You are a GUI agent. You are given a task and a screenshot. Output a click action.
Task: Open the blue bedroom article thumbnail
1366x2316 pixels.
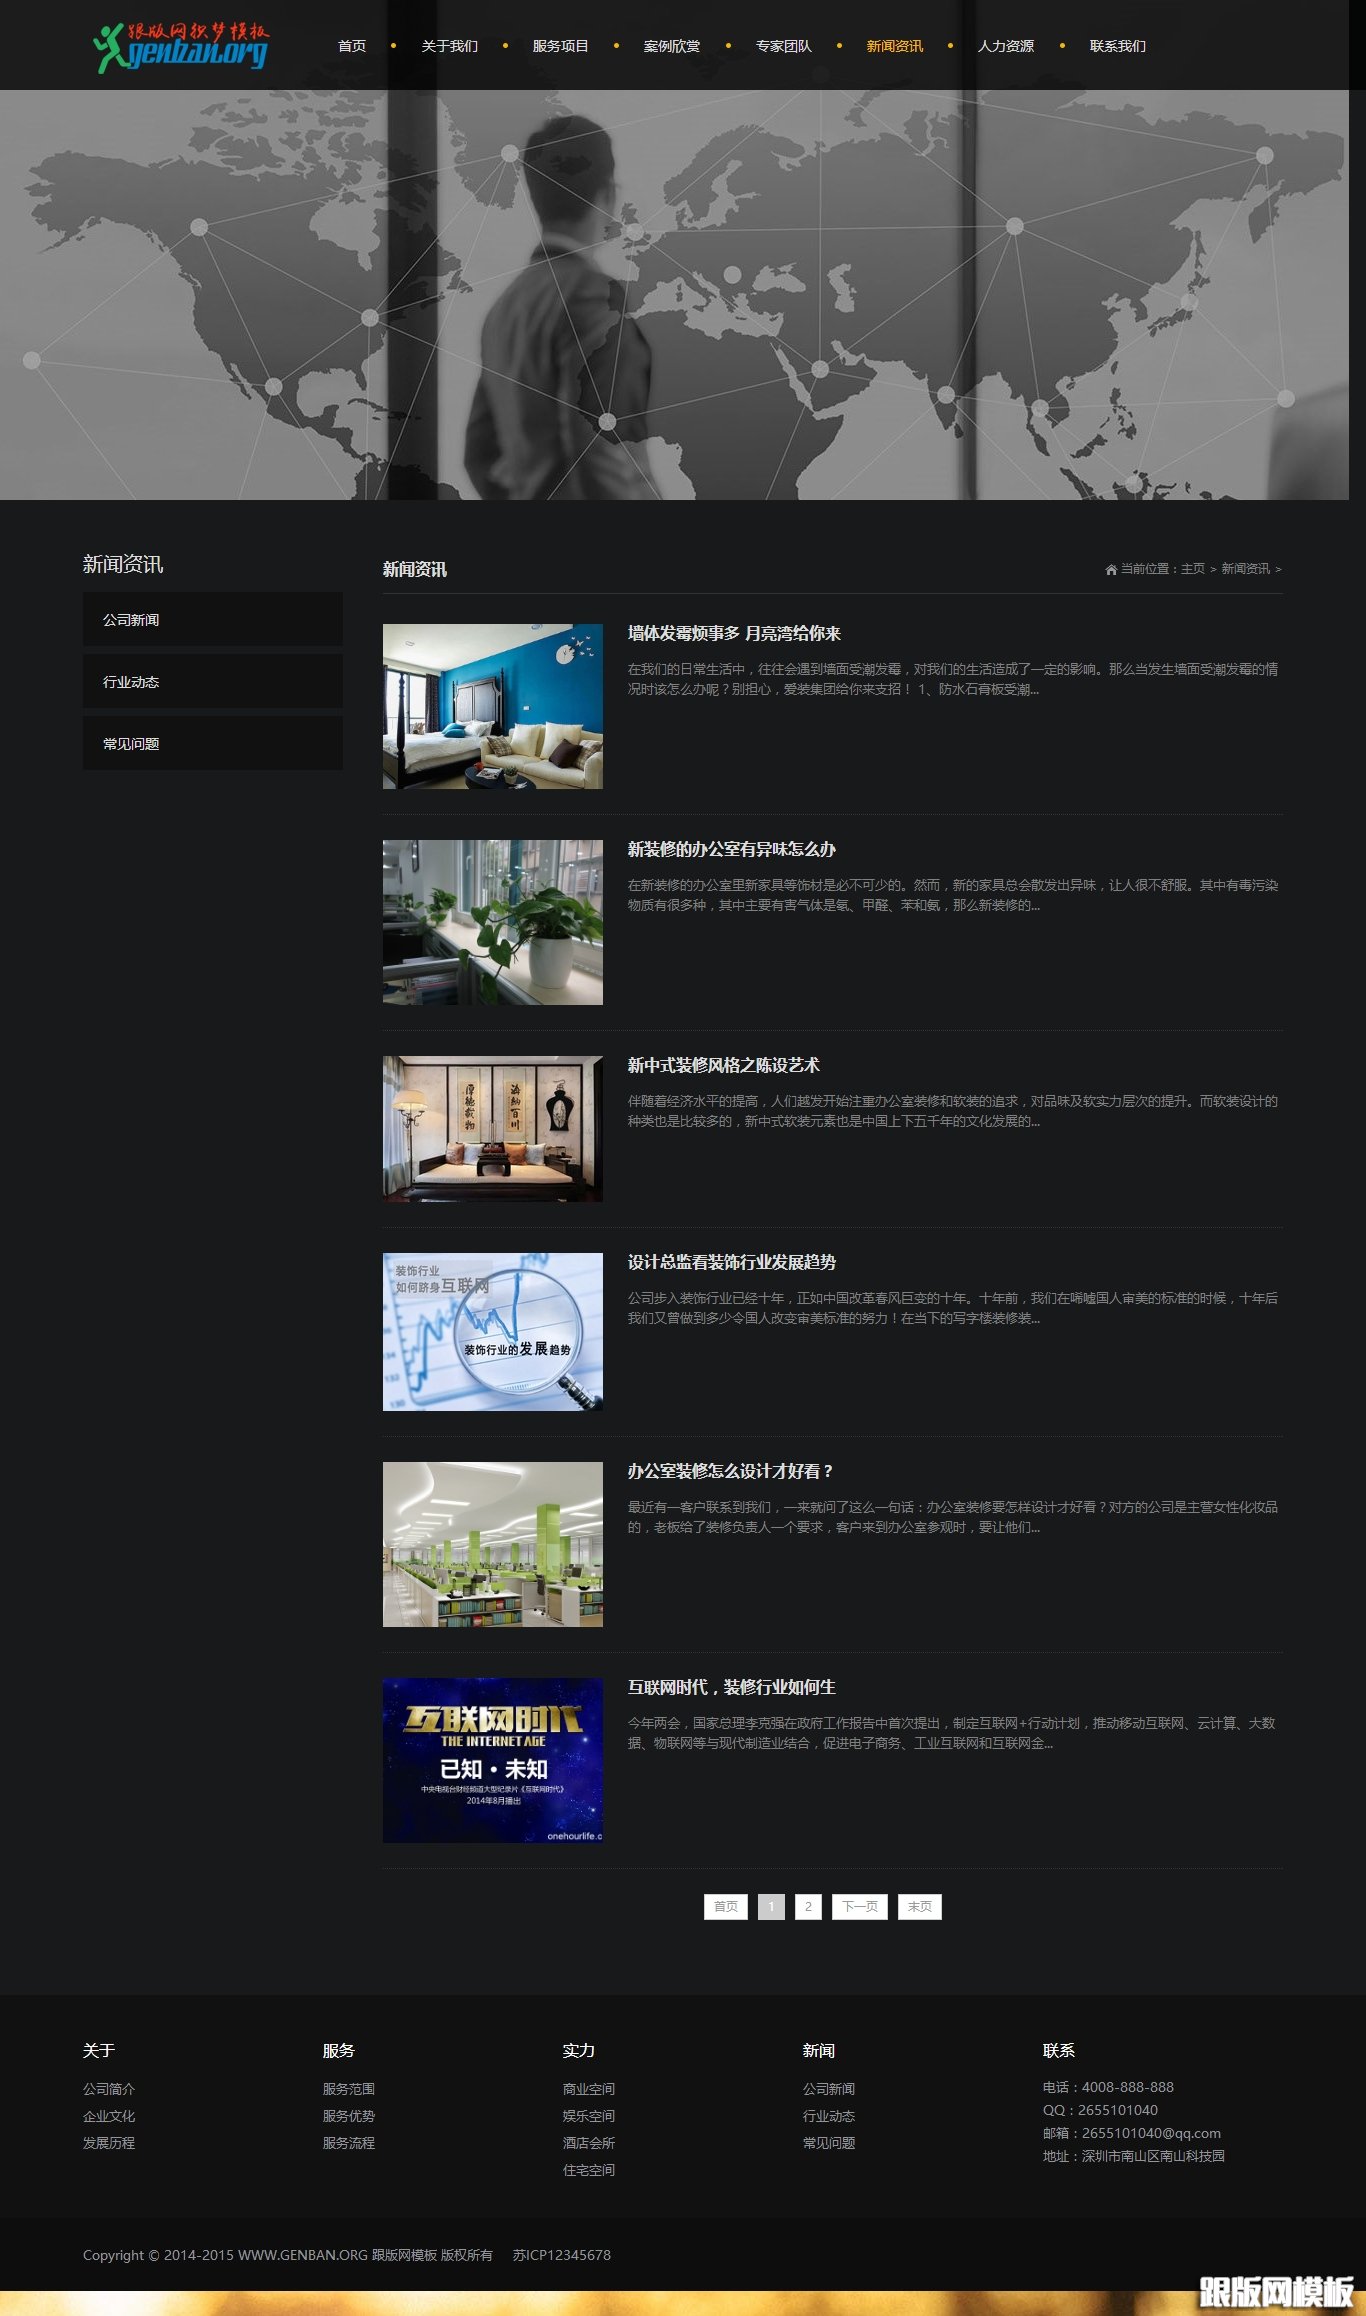point(492,706)
